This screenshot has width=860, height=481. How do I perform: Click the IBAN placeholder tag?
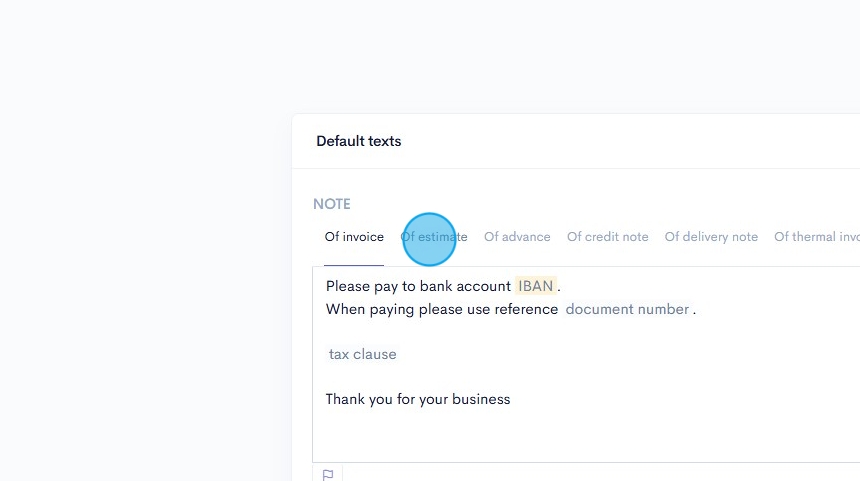[x=536, y=286]
